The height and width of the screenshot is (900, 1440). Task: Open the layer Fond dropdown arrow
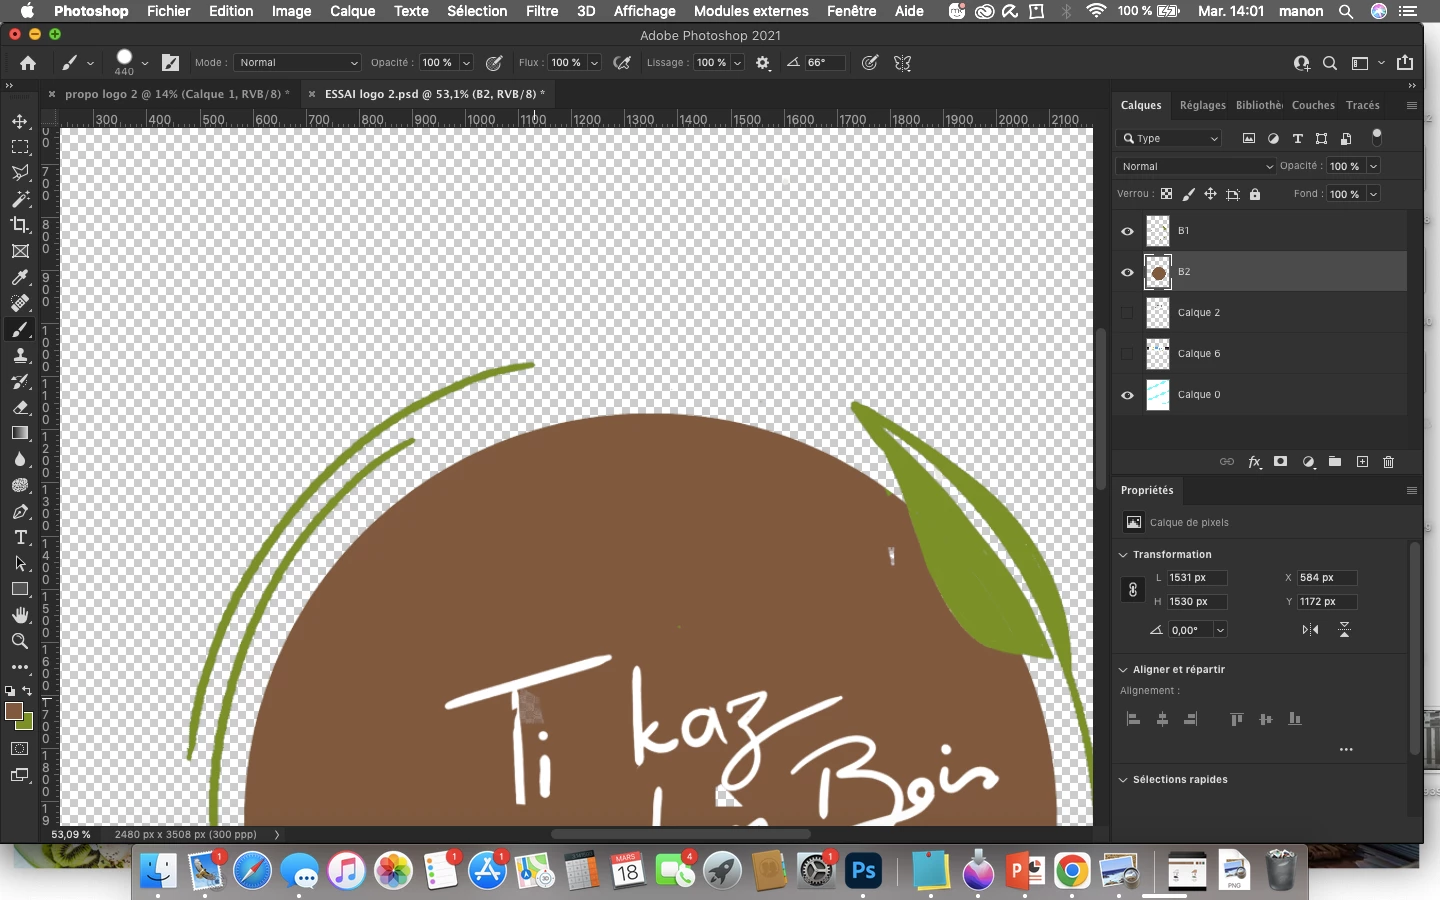1374,194
